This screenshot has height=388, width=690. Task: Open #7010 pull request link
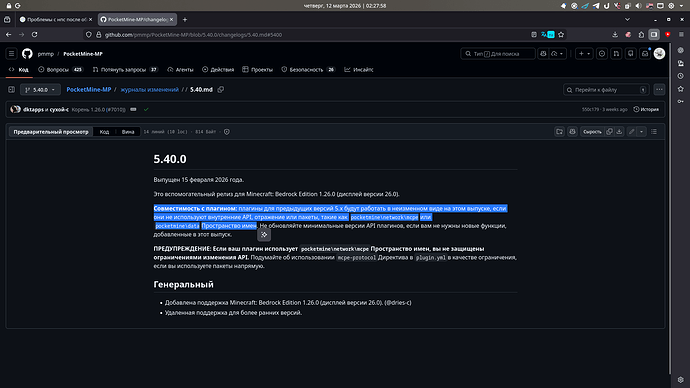(x=115, y=110)
